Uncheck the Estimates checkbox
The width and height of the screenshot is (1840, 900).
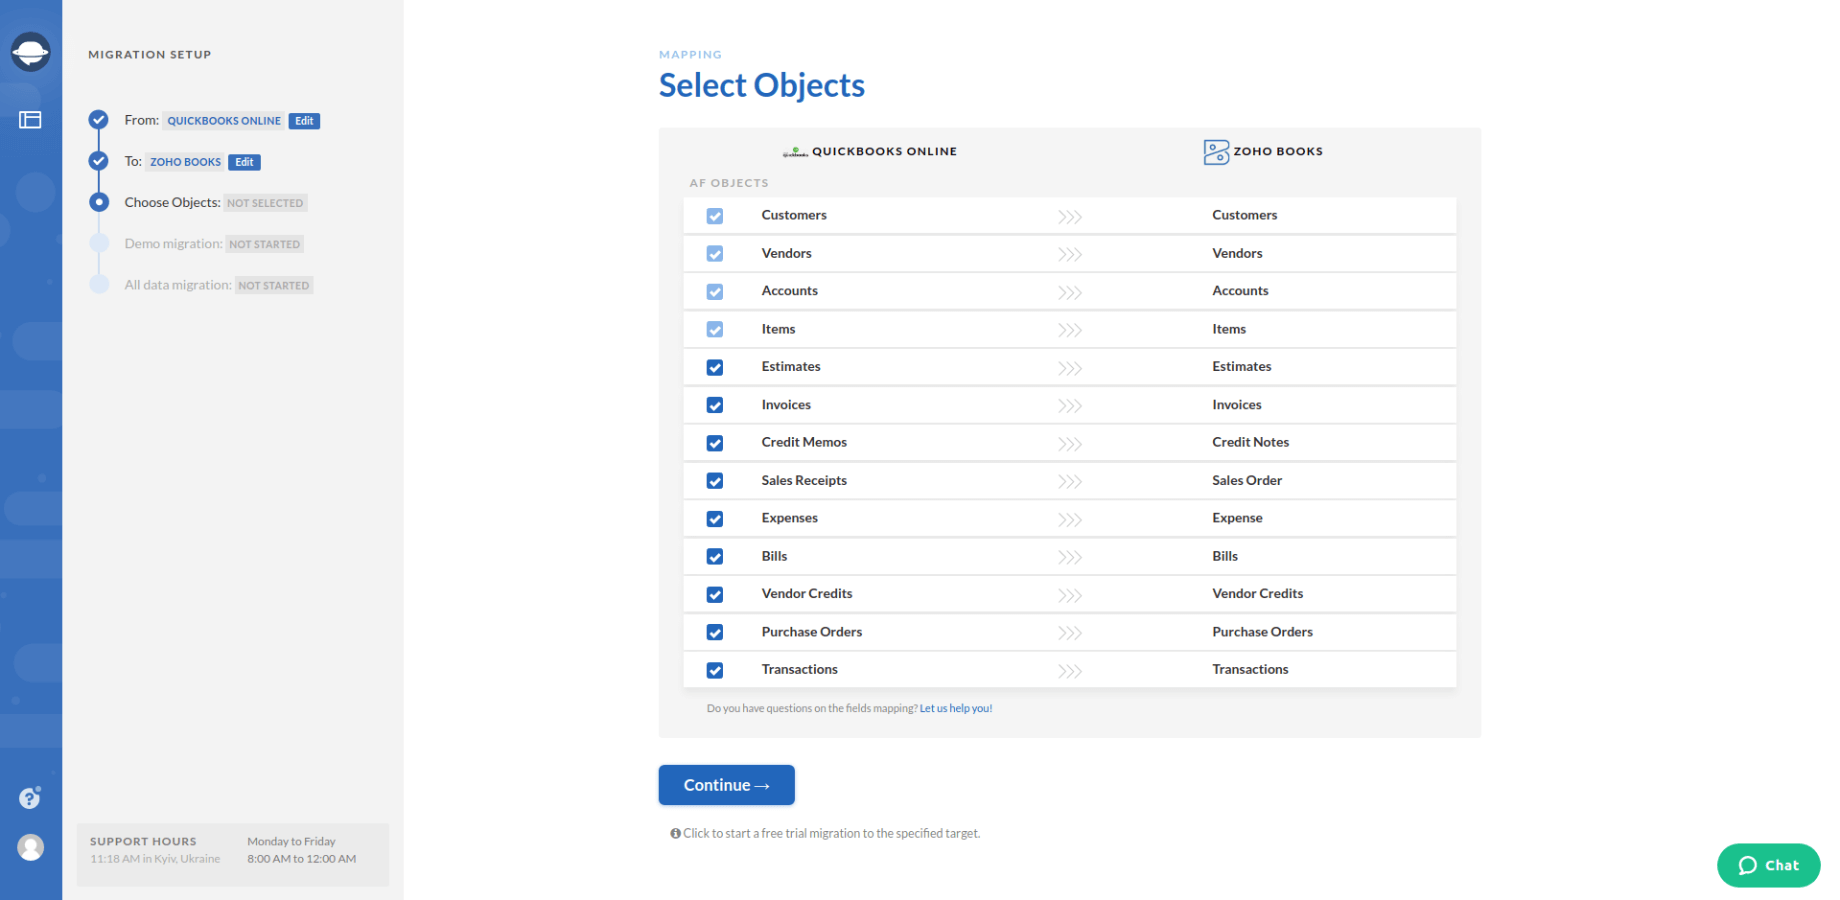[x=715, y=367]
